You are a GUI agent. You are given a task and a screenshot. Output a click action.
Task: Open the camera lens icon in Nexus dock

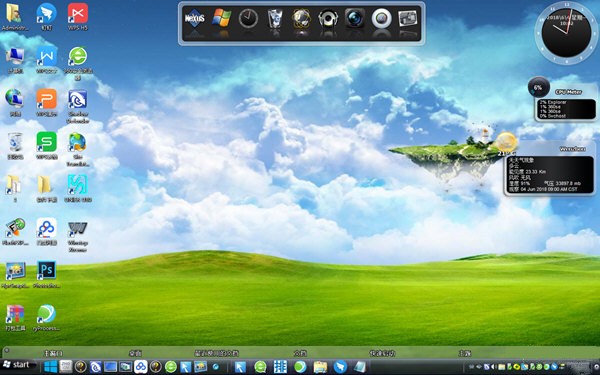click(354, 18)
